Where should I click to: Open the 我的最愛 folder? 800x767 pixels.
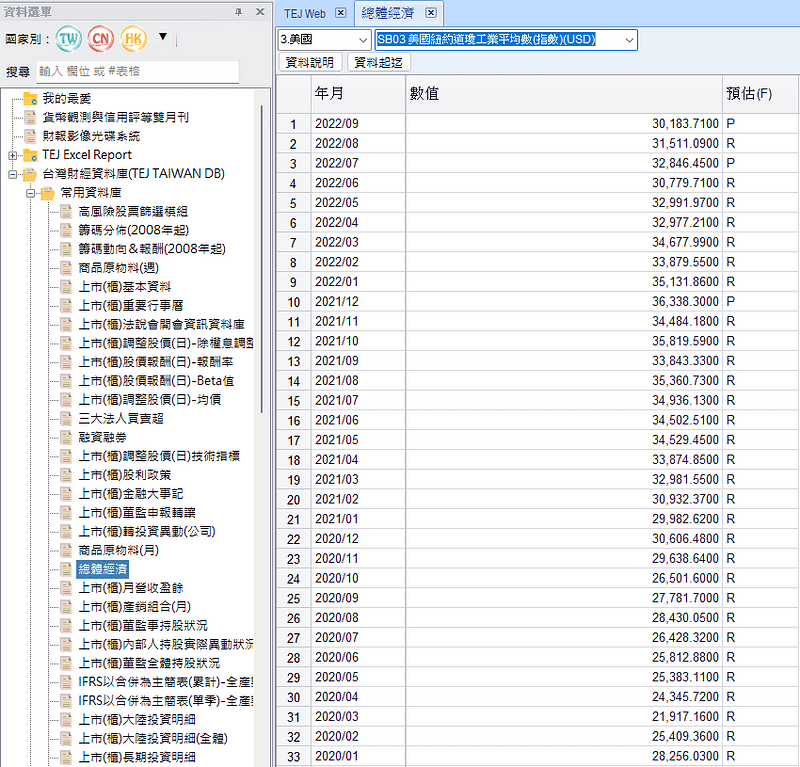coord(29,99)
